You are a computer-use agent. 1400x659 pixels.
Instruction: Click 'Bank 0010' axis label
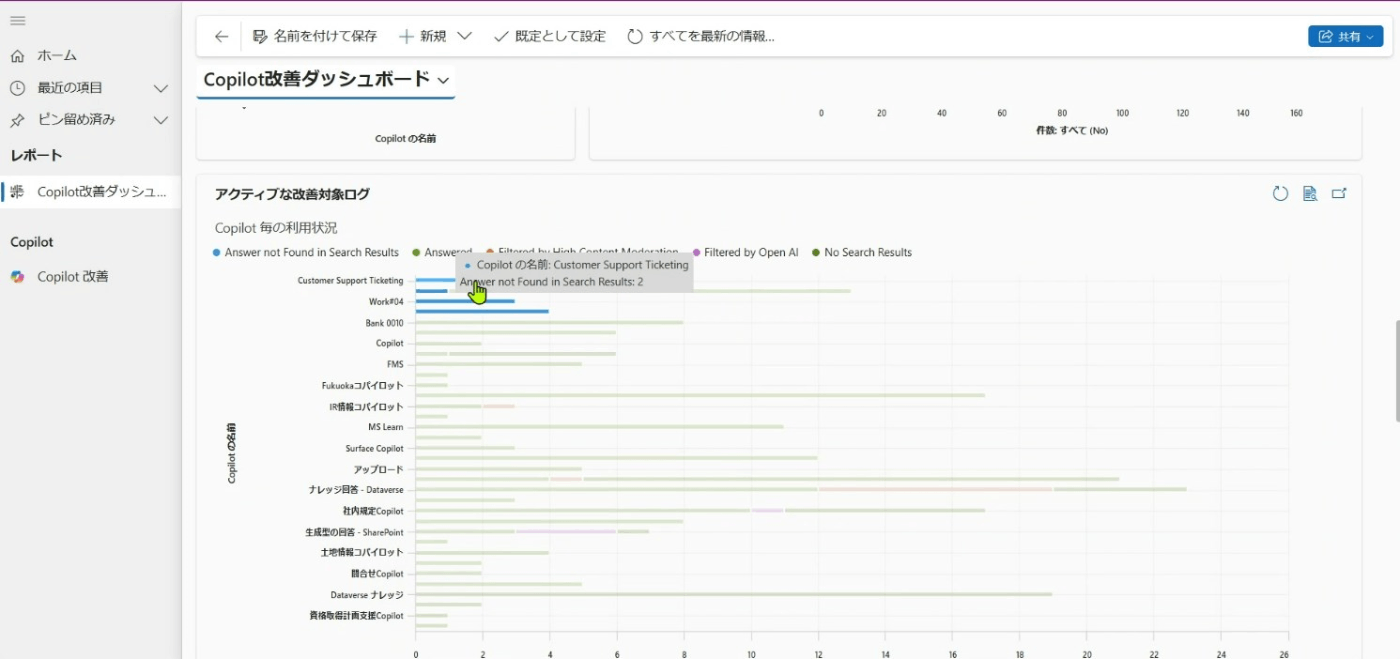pyautogui.click(x=384, y=323)
